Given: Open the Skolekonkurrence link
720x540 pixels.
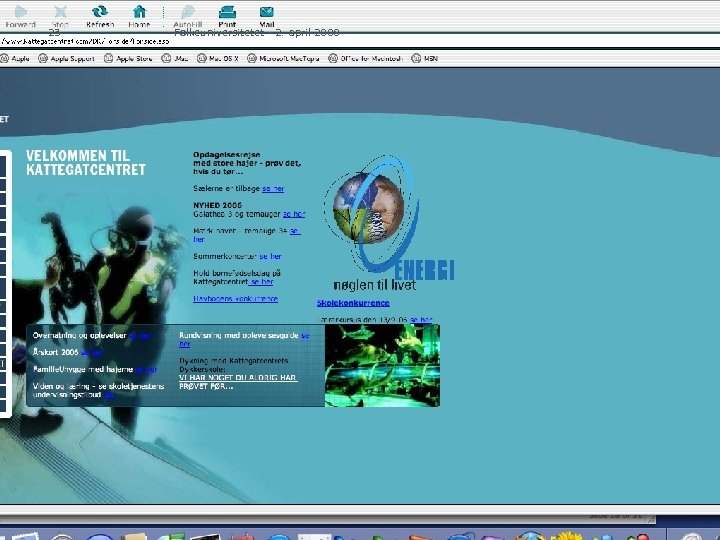Looking at the screenshot, I should (353, 303).
